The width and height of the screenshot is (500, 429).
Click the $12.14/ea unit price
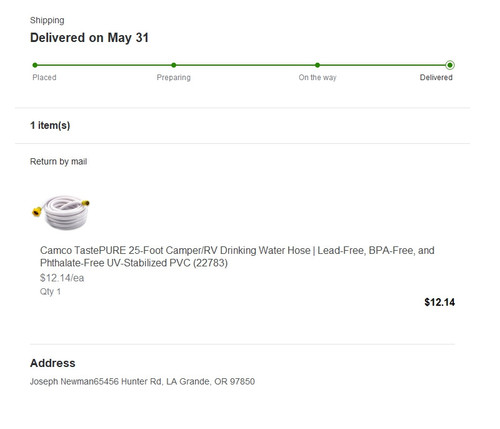tap(62, 278)
